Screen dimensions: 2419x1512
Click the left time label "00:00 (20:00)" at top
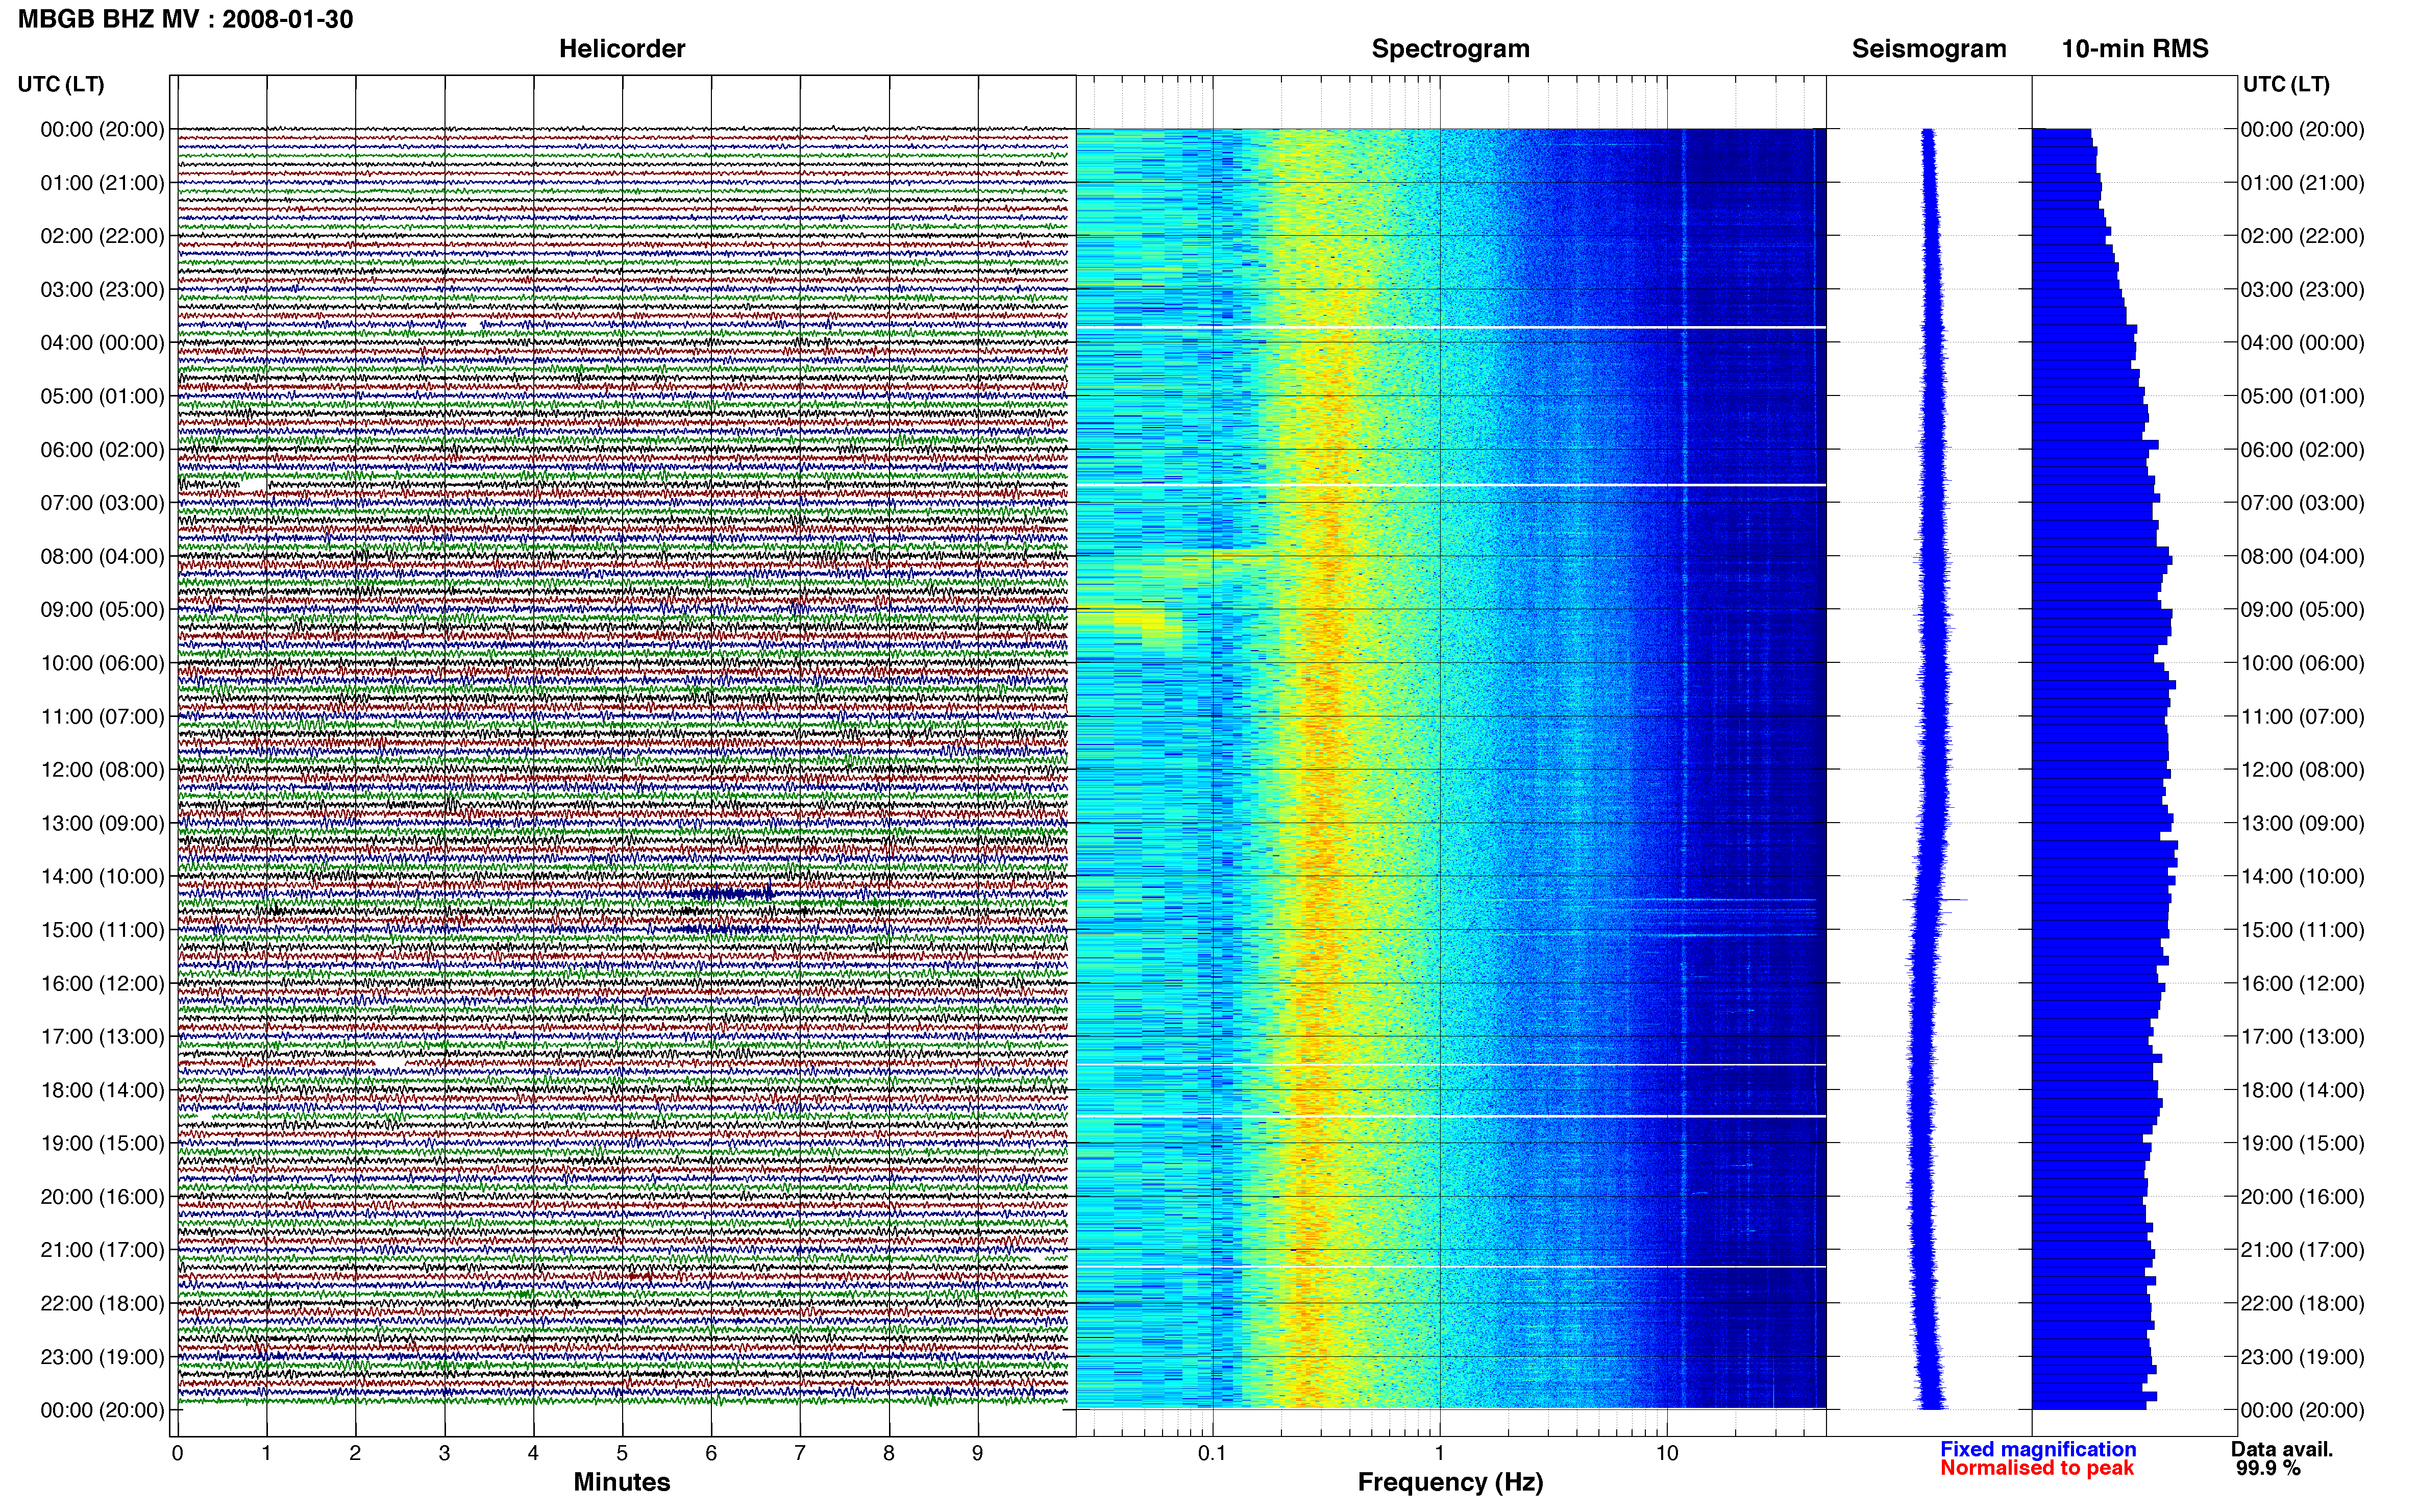pos(102,130)
